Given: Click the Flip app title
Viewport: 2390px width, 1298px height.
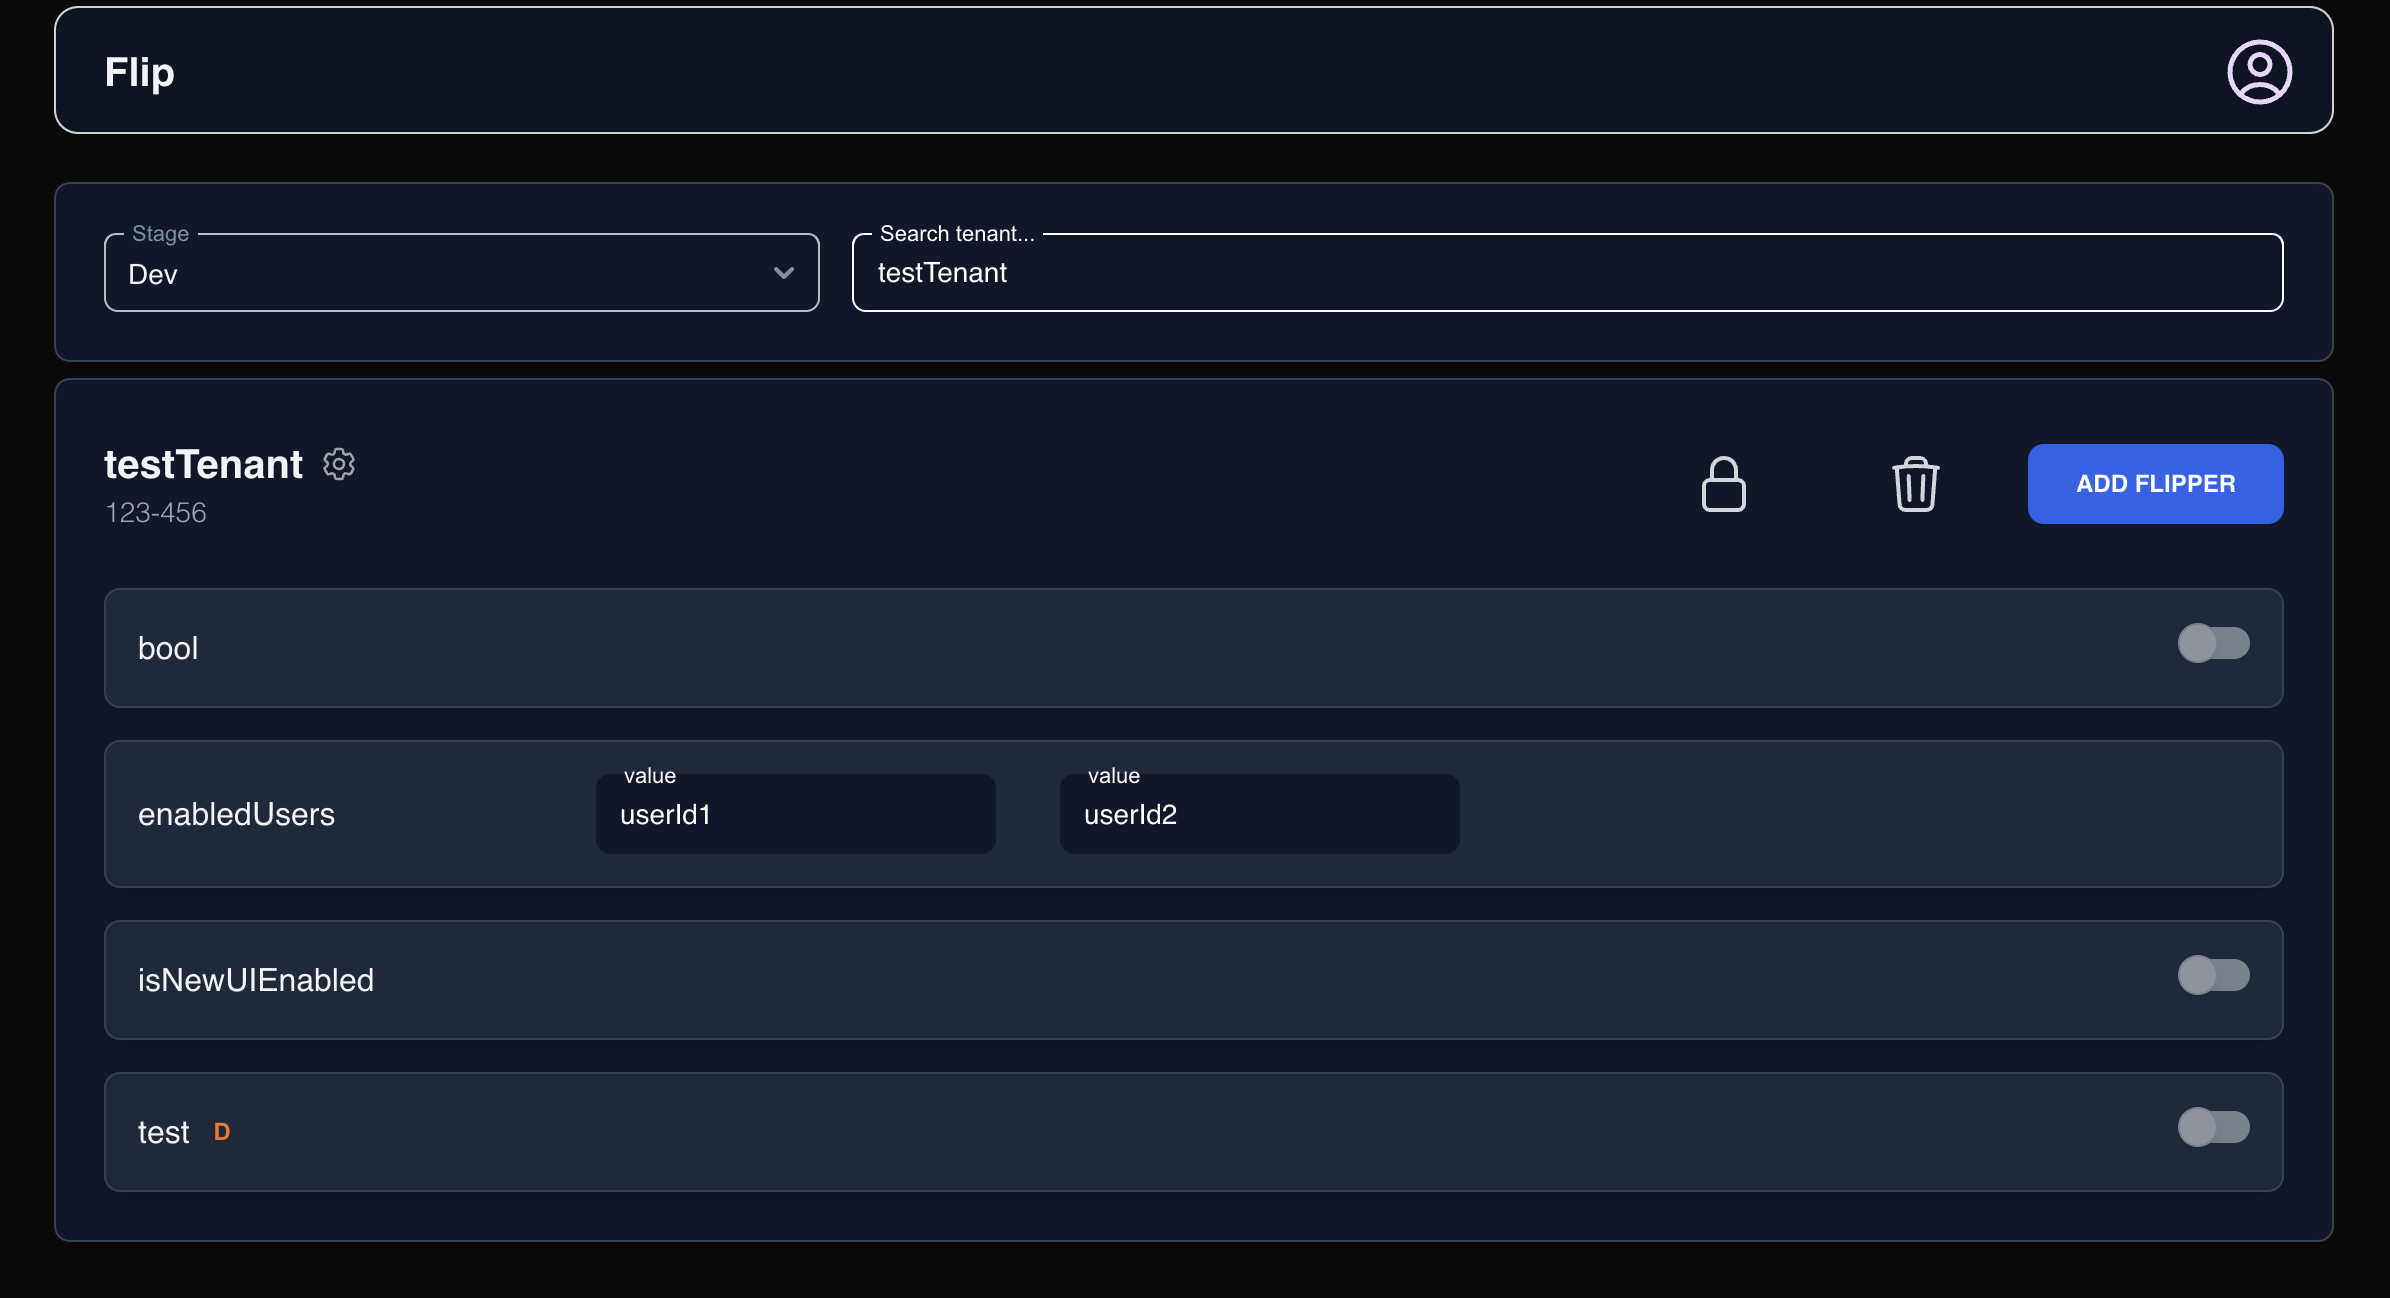Looking at the screenshot, I should (x=140, y=72).
